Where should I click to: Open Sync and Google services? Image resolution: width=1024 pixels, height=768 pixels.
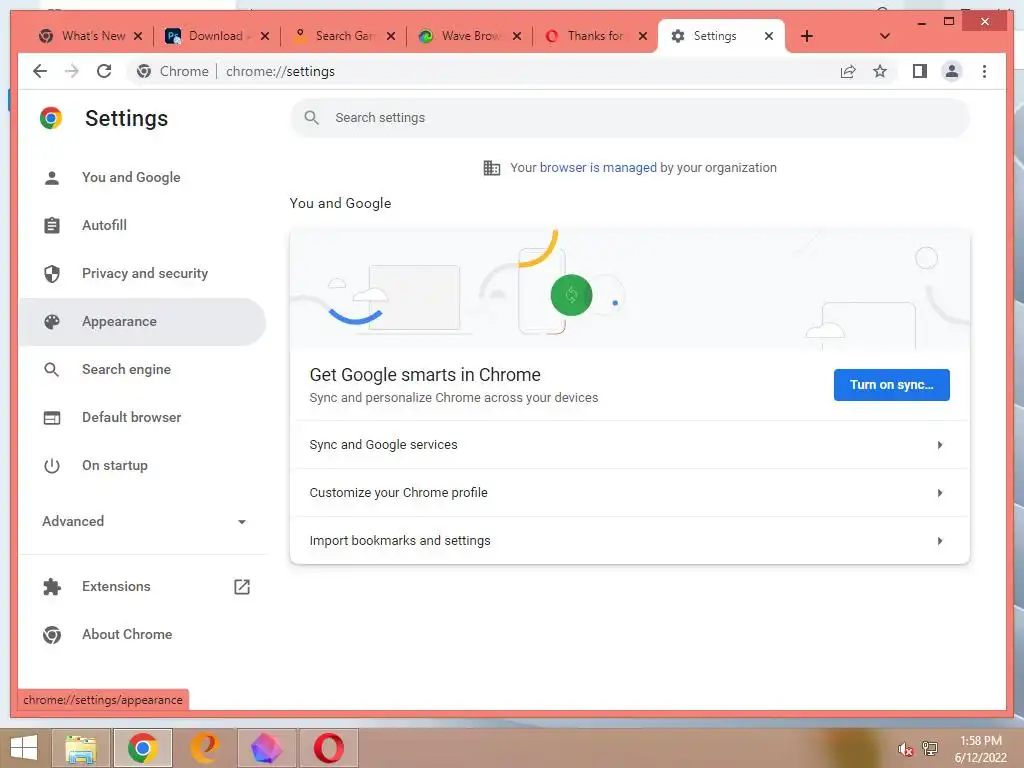630,445
